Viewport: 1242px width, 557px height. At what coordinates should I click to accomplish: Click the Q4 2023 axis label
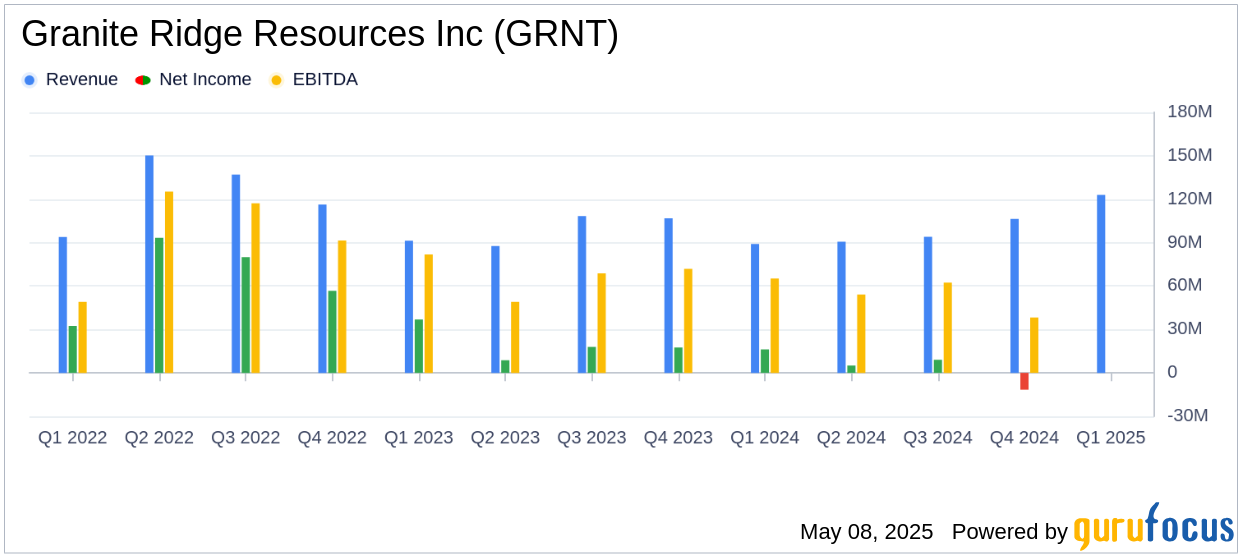pos(678,438)
